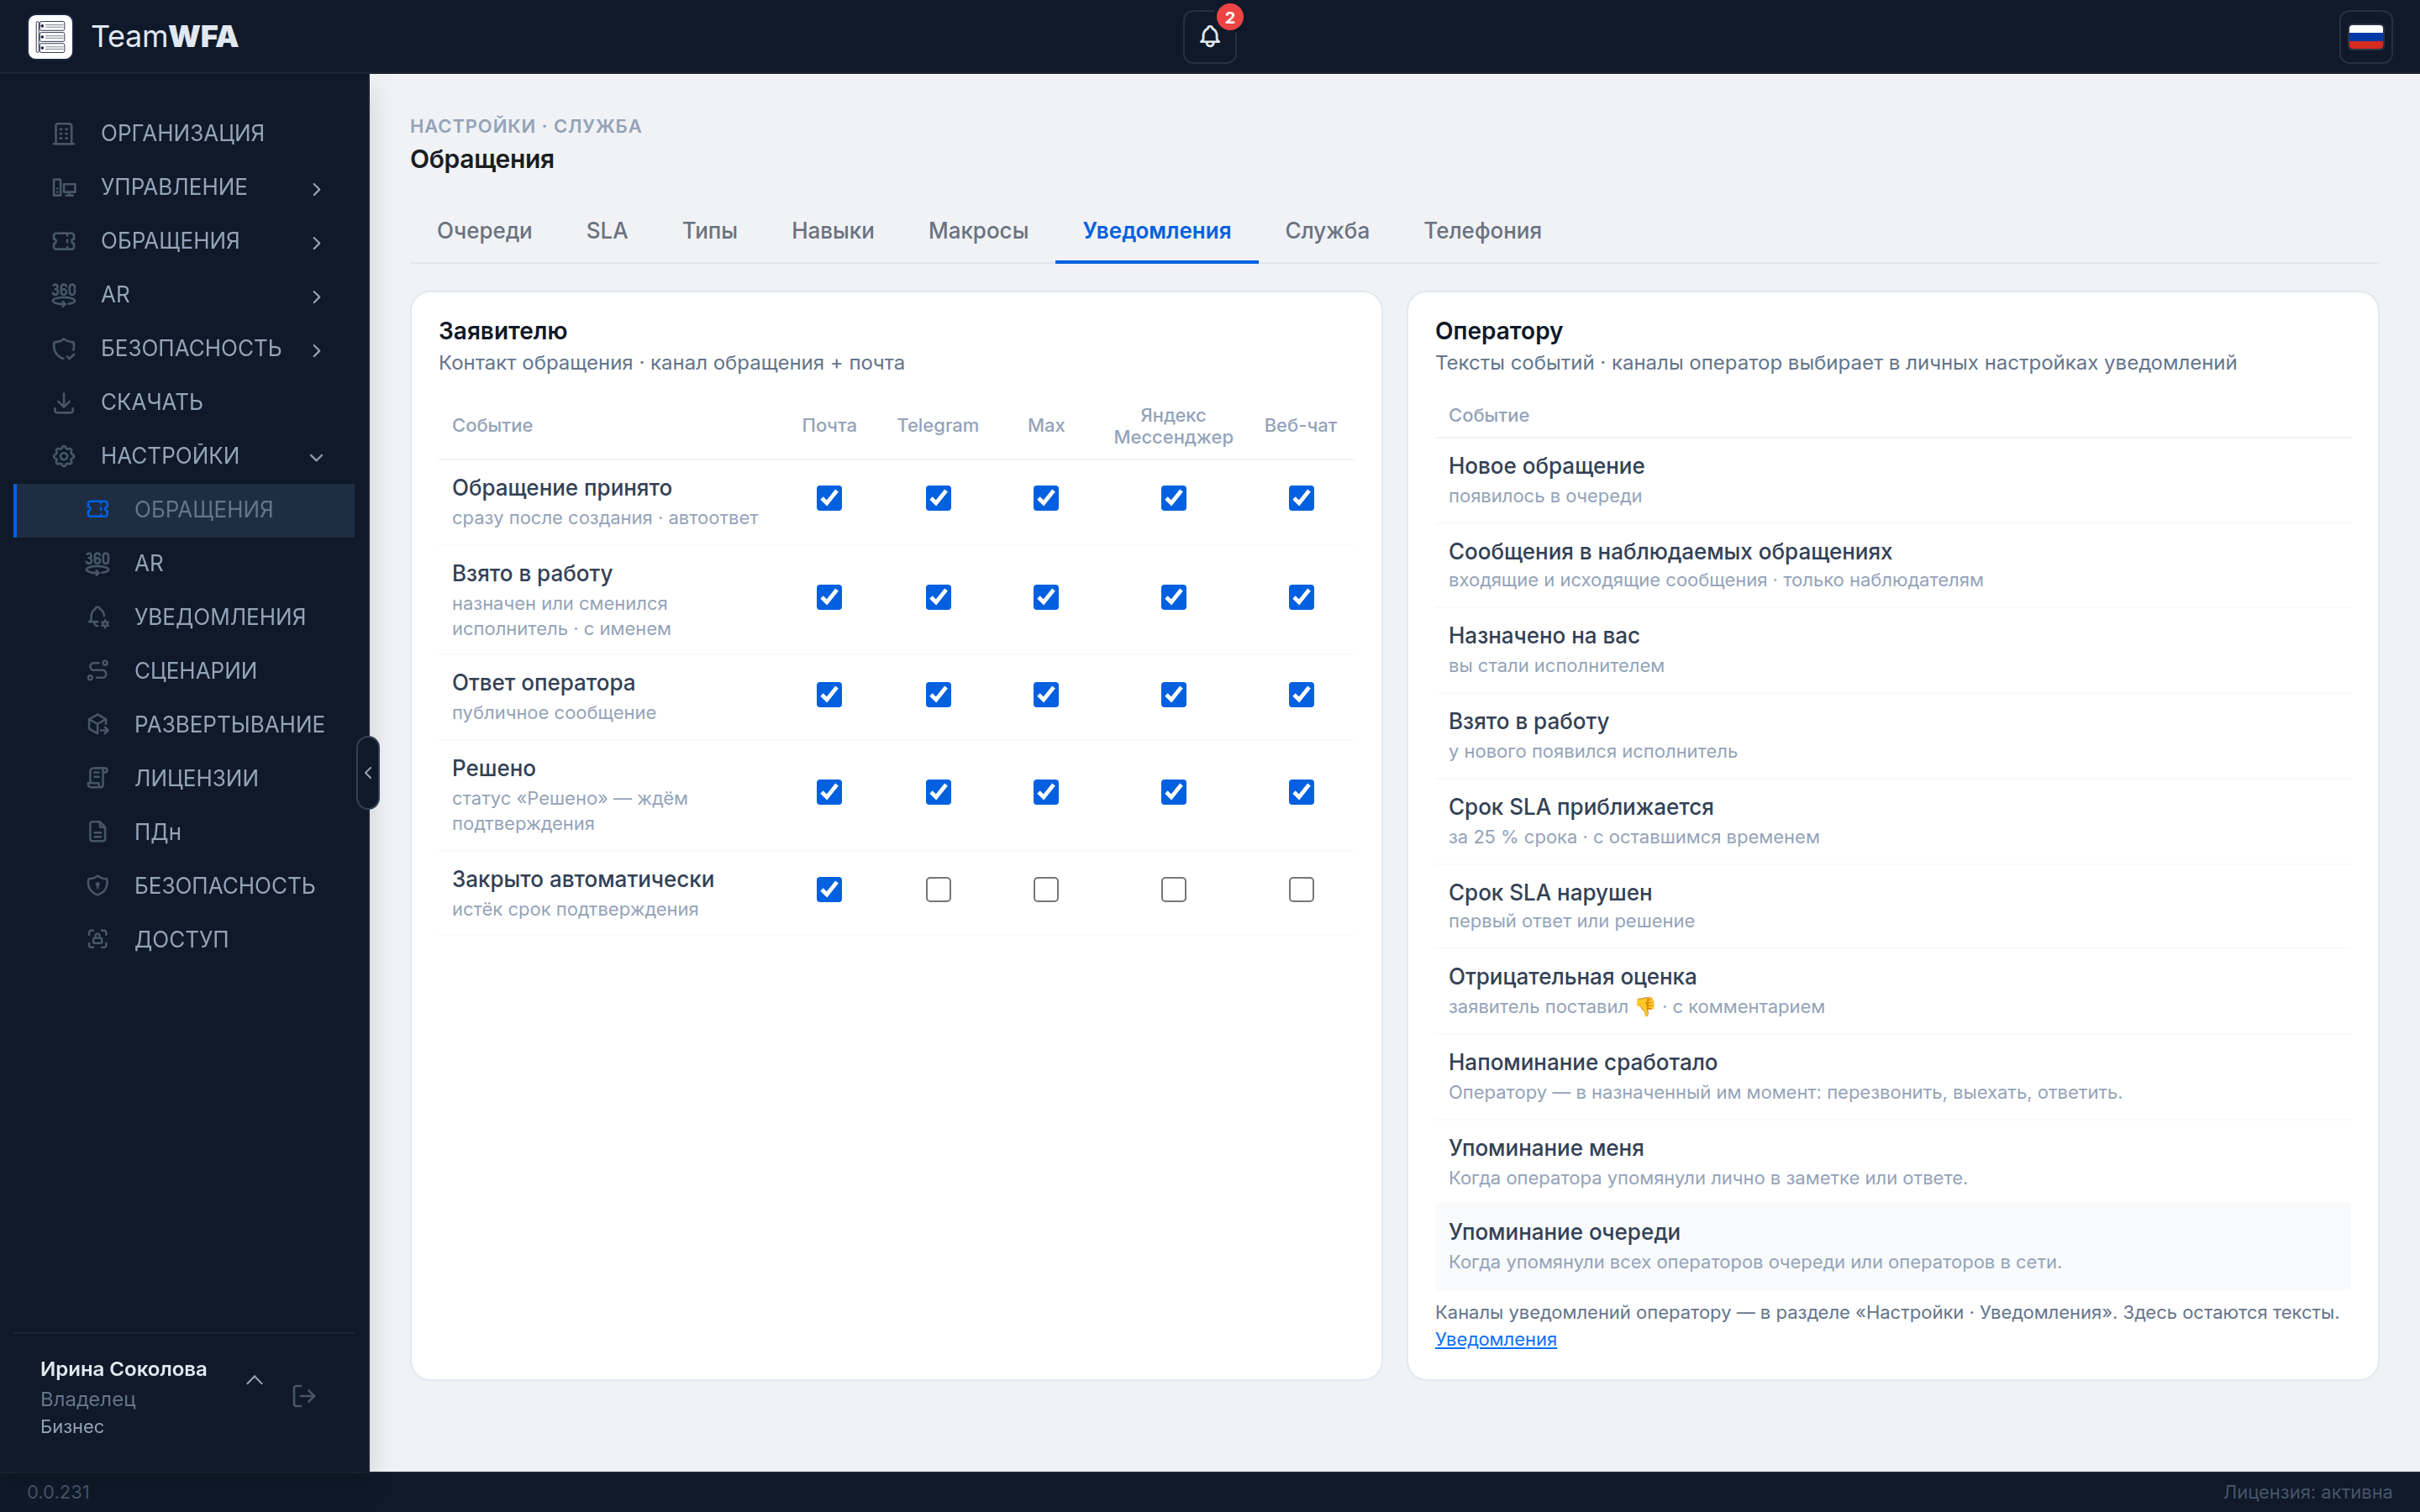Open the Сценарии icon in sidebar
The image size is (2420, 1512).
point(98,671)
